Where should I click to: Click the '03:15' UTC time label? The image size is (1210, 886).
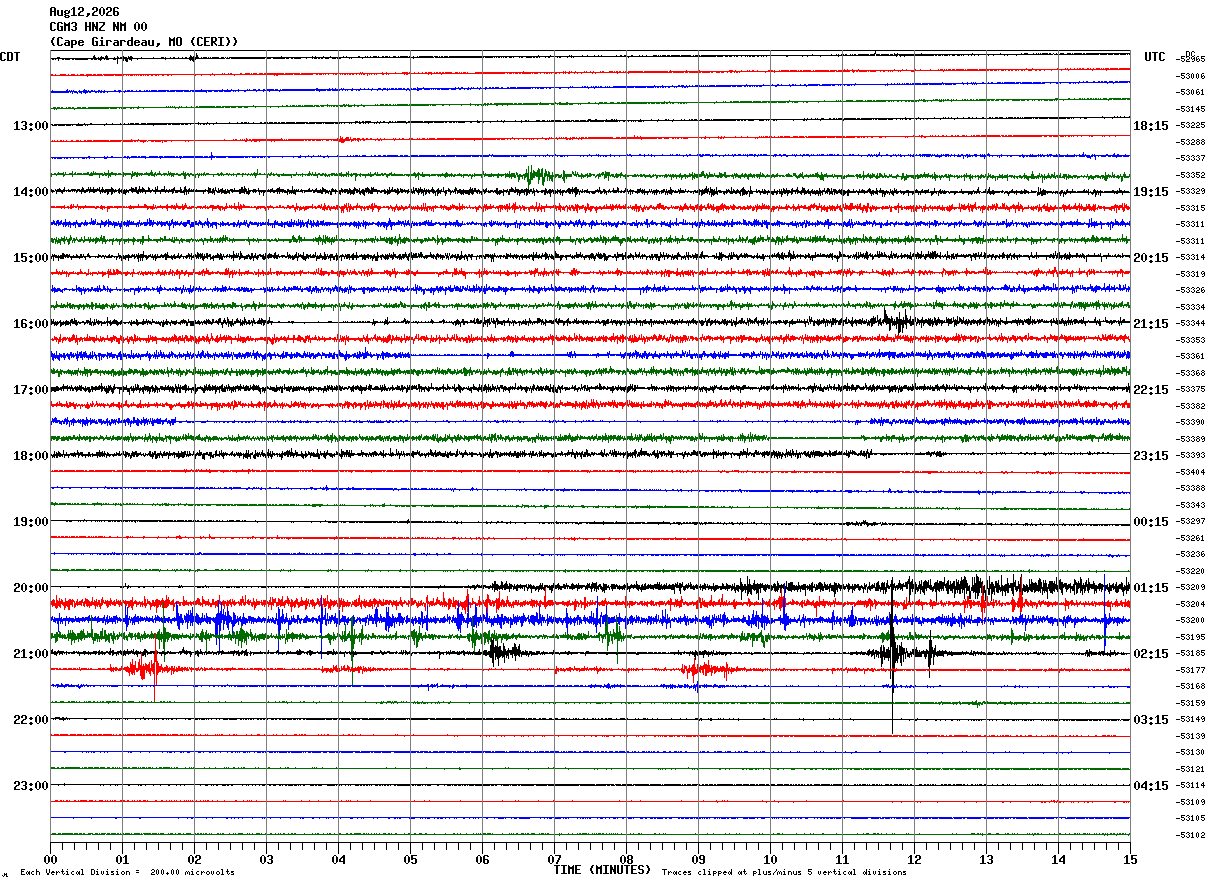tap(1151, 720)
